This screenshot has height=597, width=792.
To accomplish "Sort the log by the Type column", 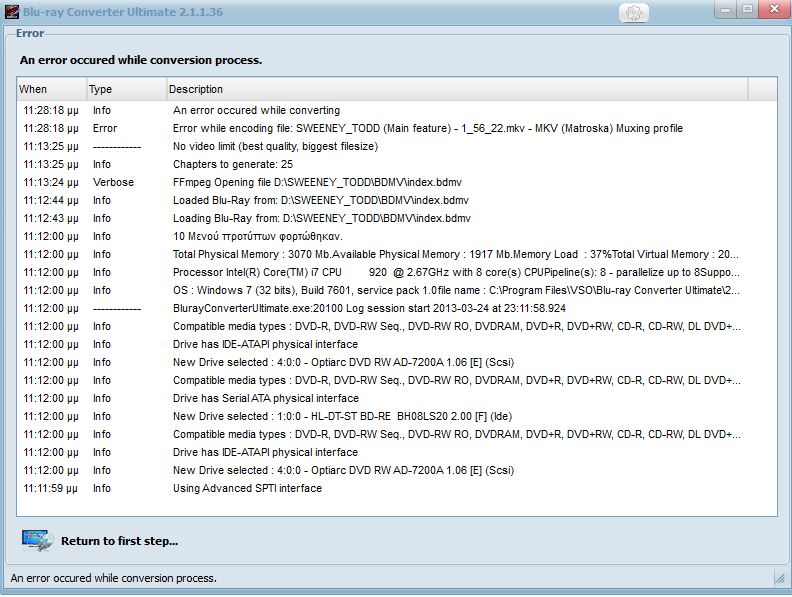I will [127, 89].
